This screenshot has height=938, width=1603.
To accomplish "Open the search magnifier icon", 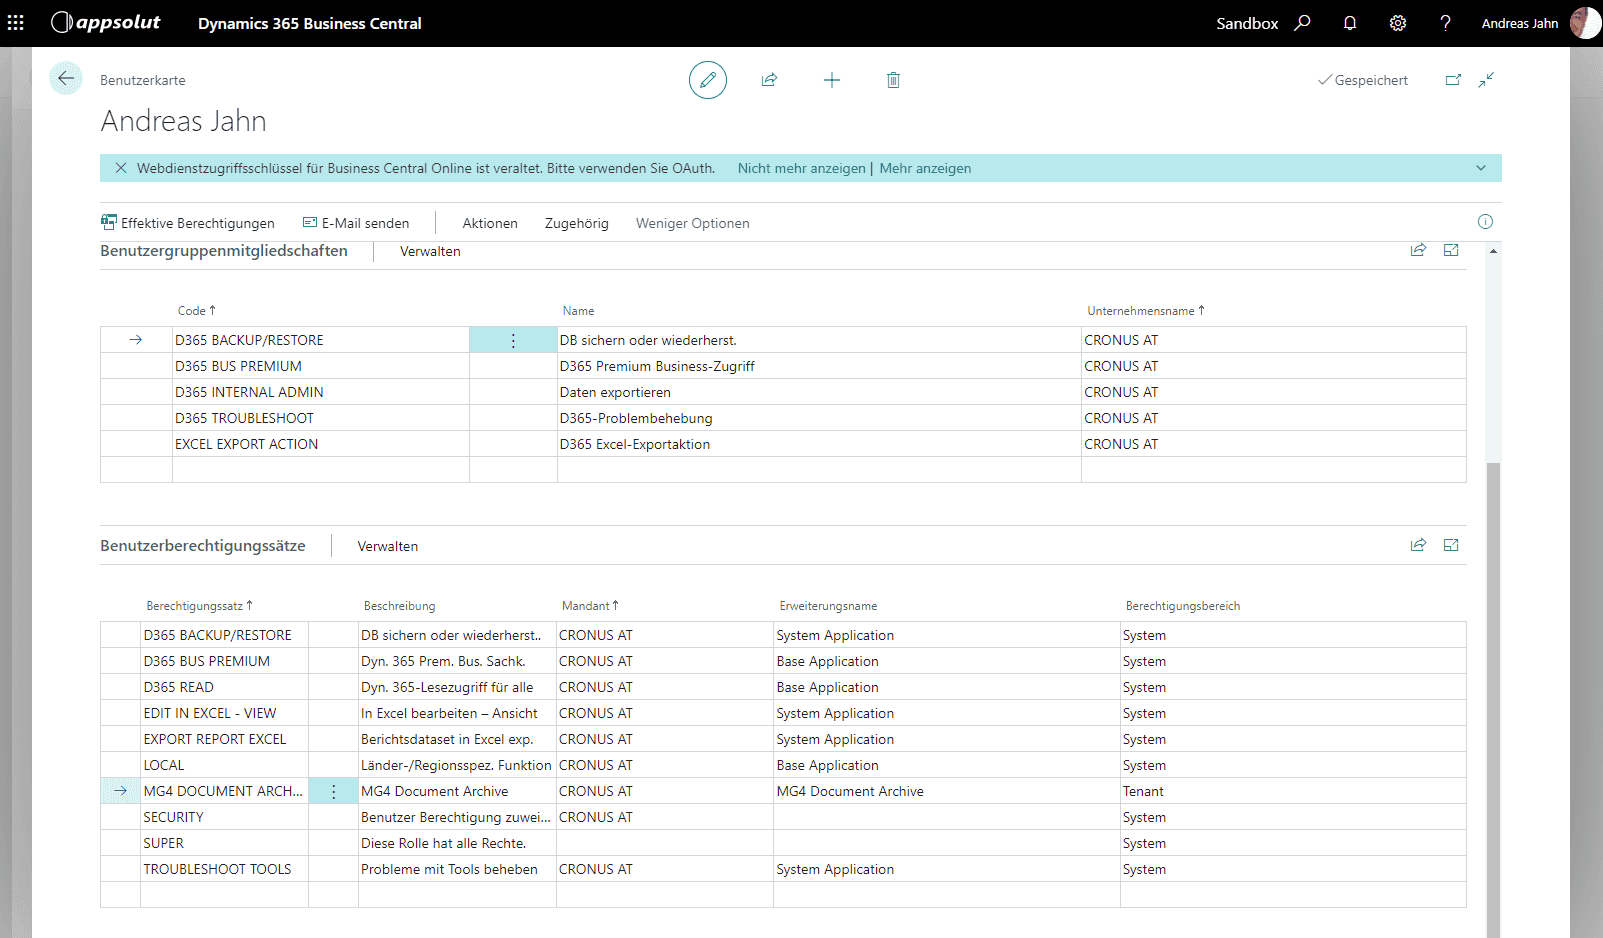I will (x=1302, y=23).
